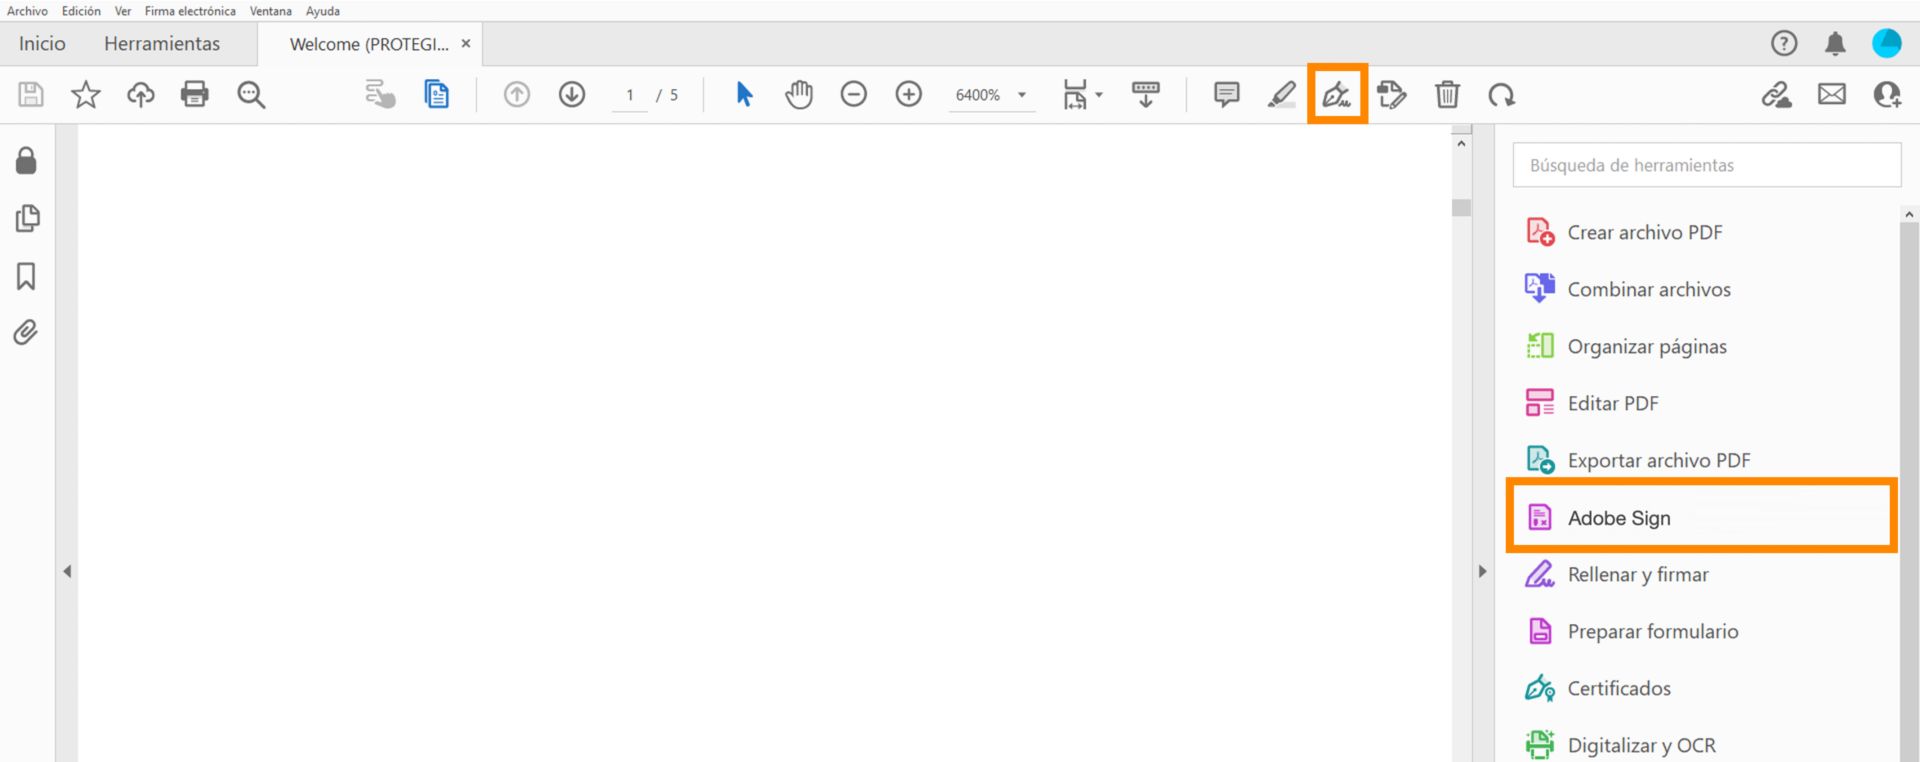Send the file by email envelope
Screen dimensions: 1920x762
tap(1832, 95)
